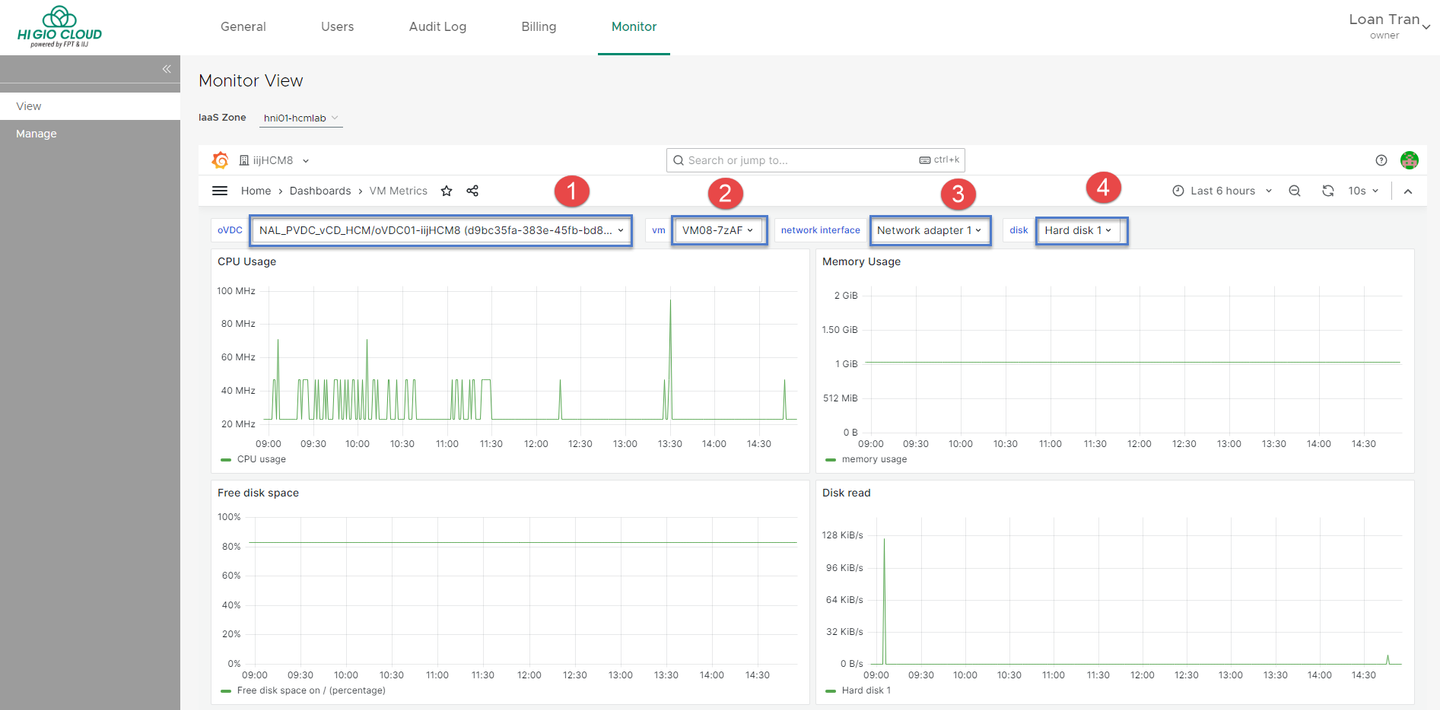Refresh the dashboard with refresh icon
Image resolution: width=1440 pixels, height=710 pixels.
coord(1328,191)
